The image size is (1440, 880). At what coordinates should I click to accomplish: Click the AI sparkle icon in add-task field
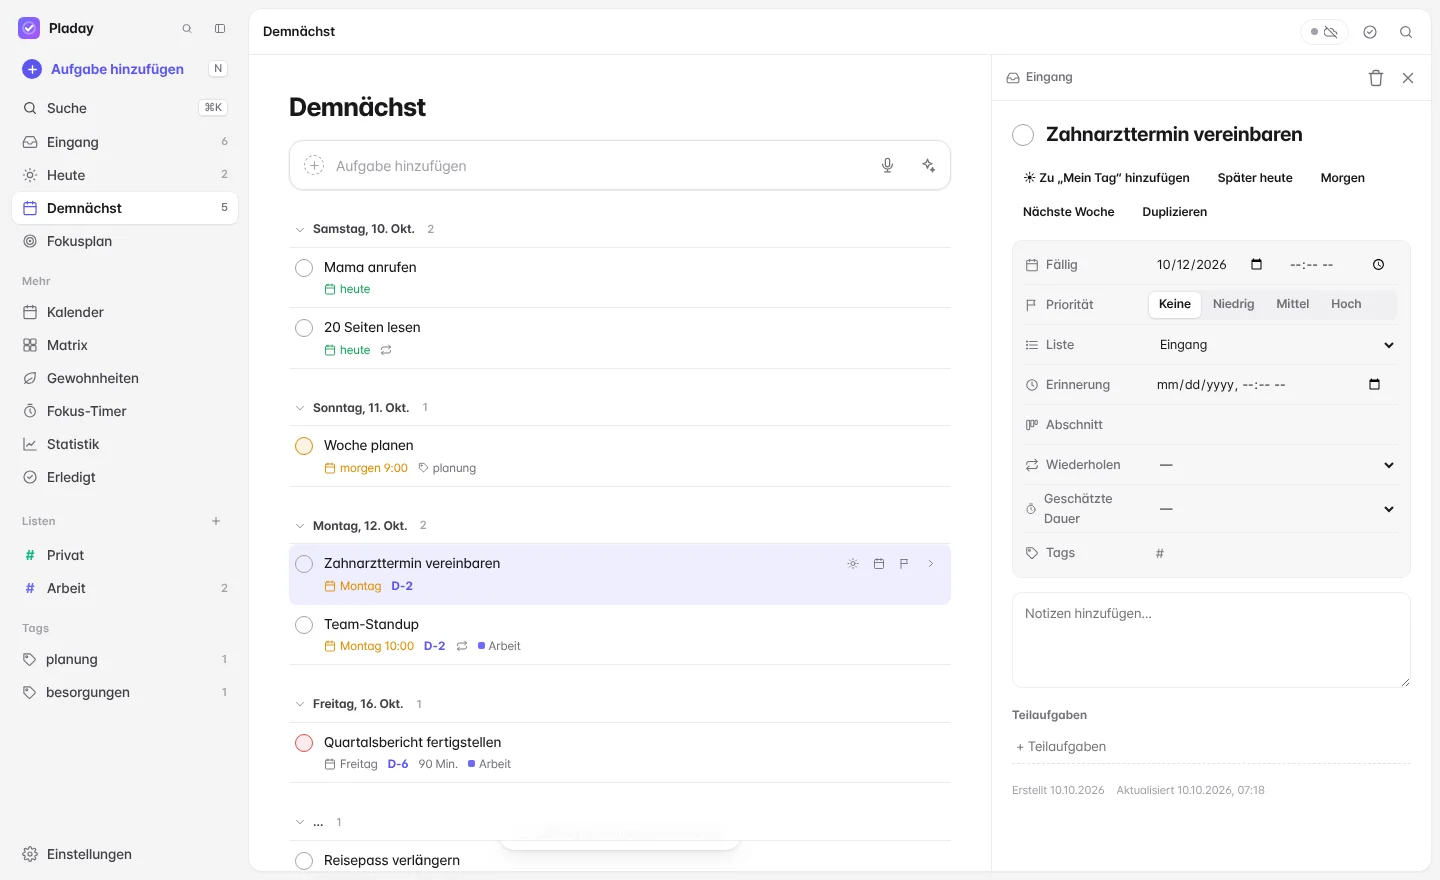click(x=929, y=166)
